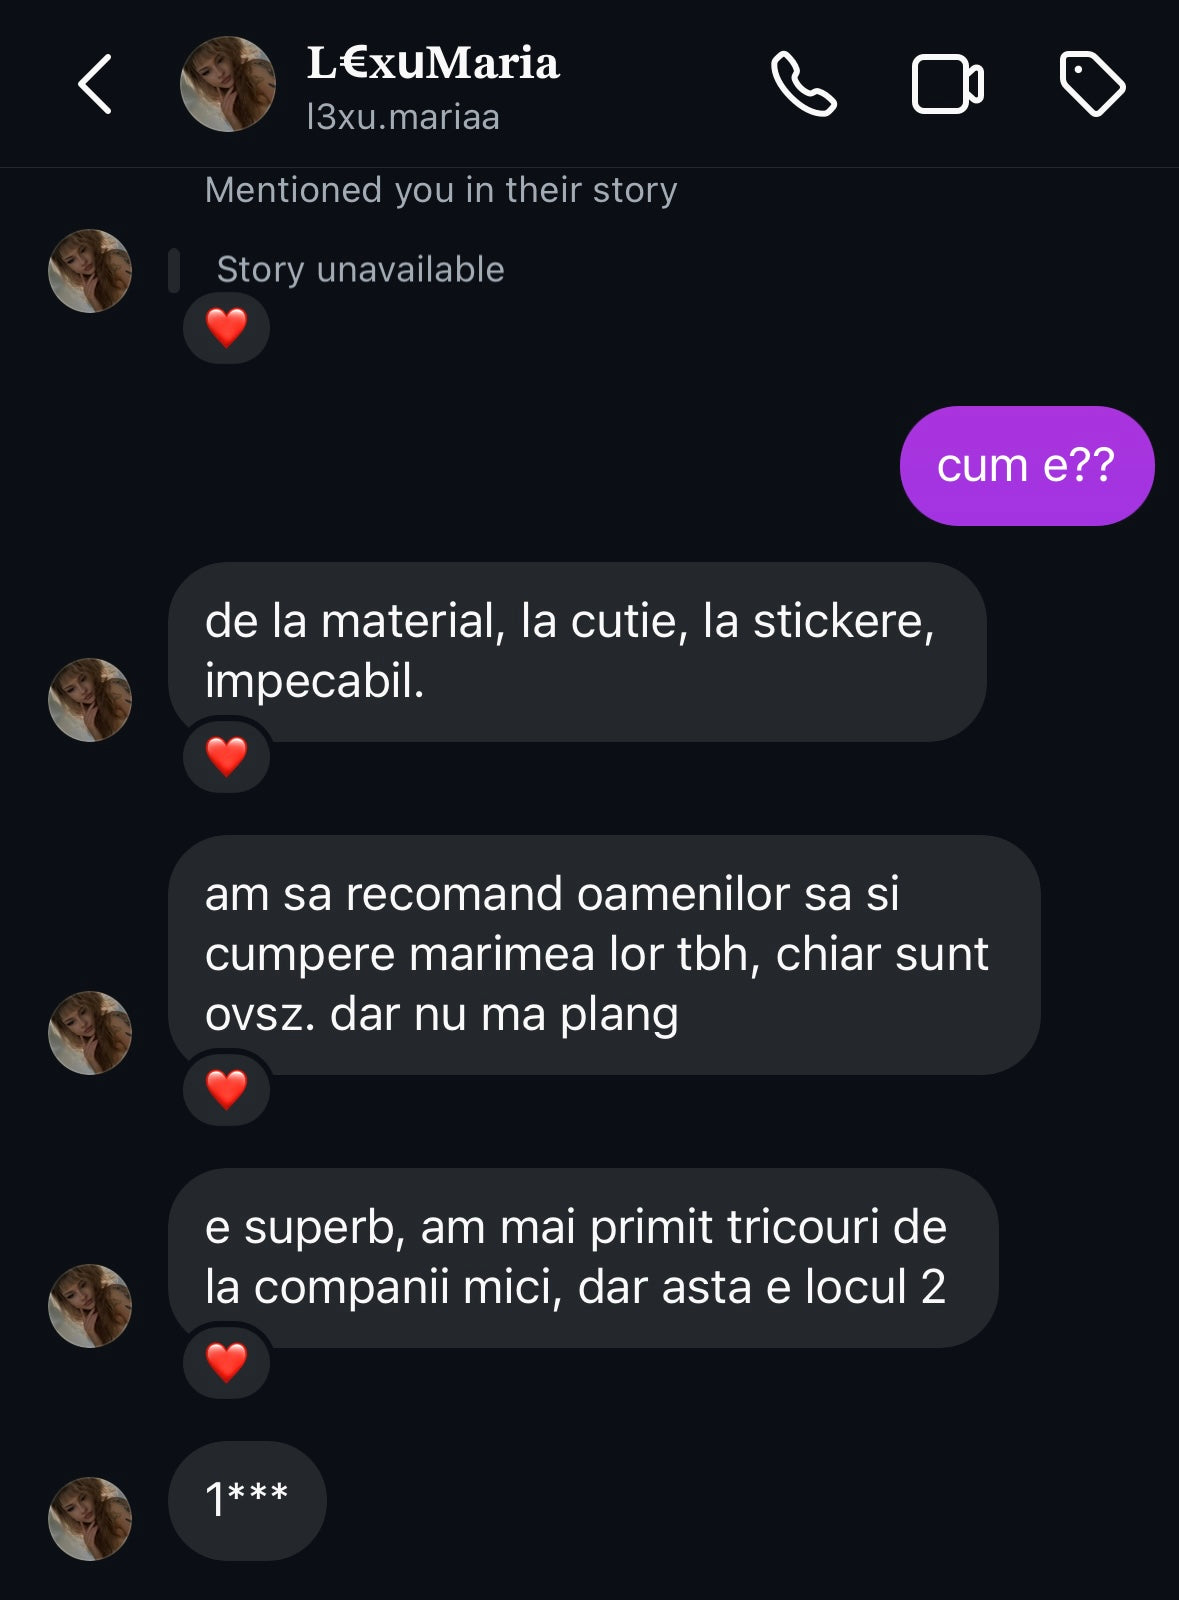Open the header profile picture

pos(227,85)
